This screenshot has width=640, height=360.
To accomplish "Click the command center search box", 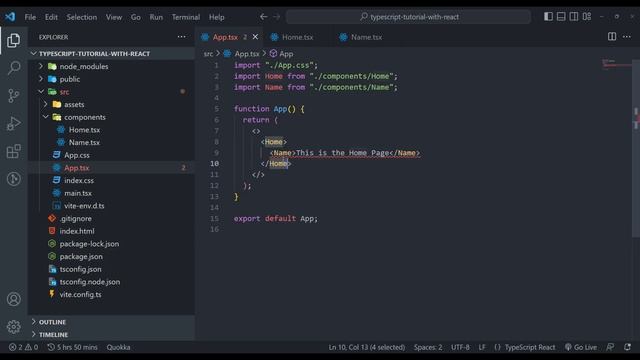I will (x=408, y=17).
